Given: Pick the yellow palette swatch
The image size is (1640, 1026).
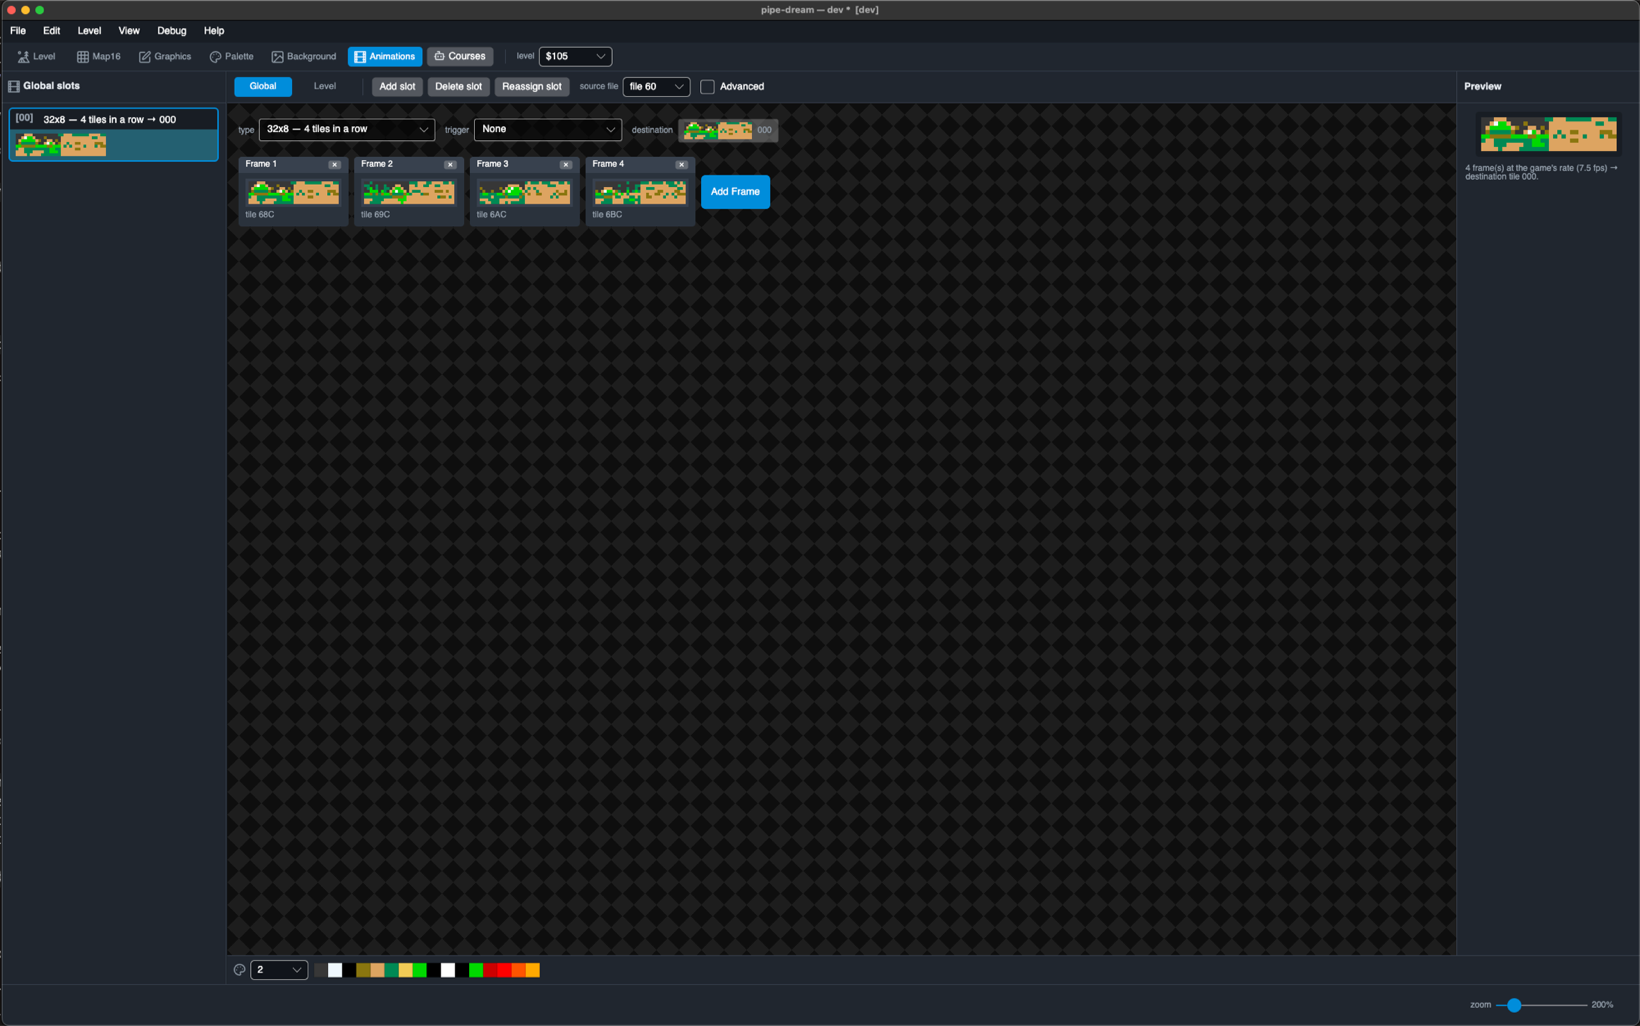Looking at the screenshot, I should coord(406,970).
